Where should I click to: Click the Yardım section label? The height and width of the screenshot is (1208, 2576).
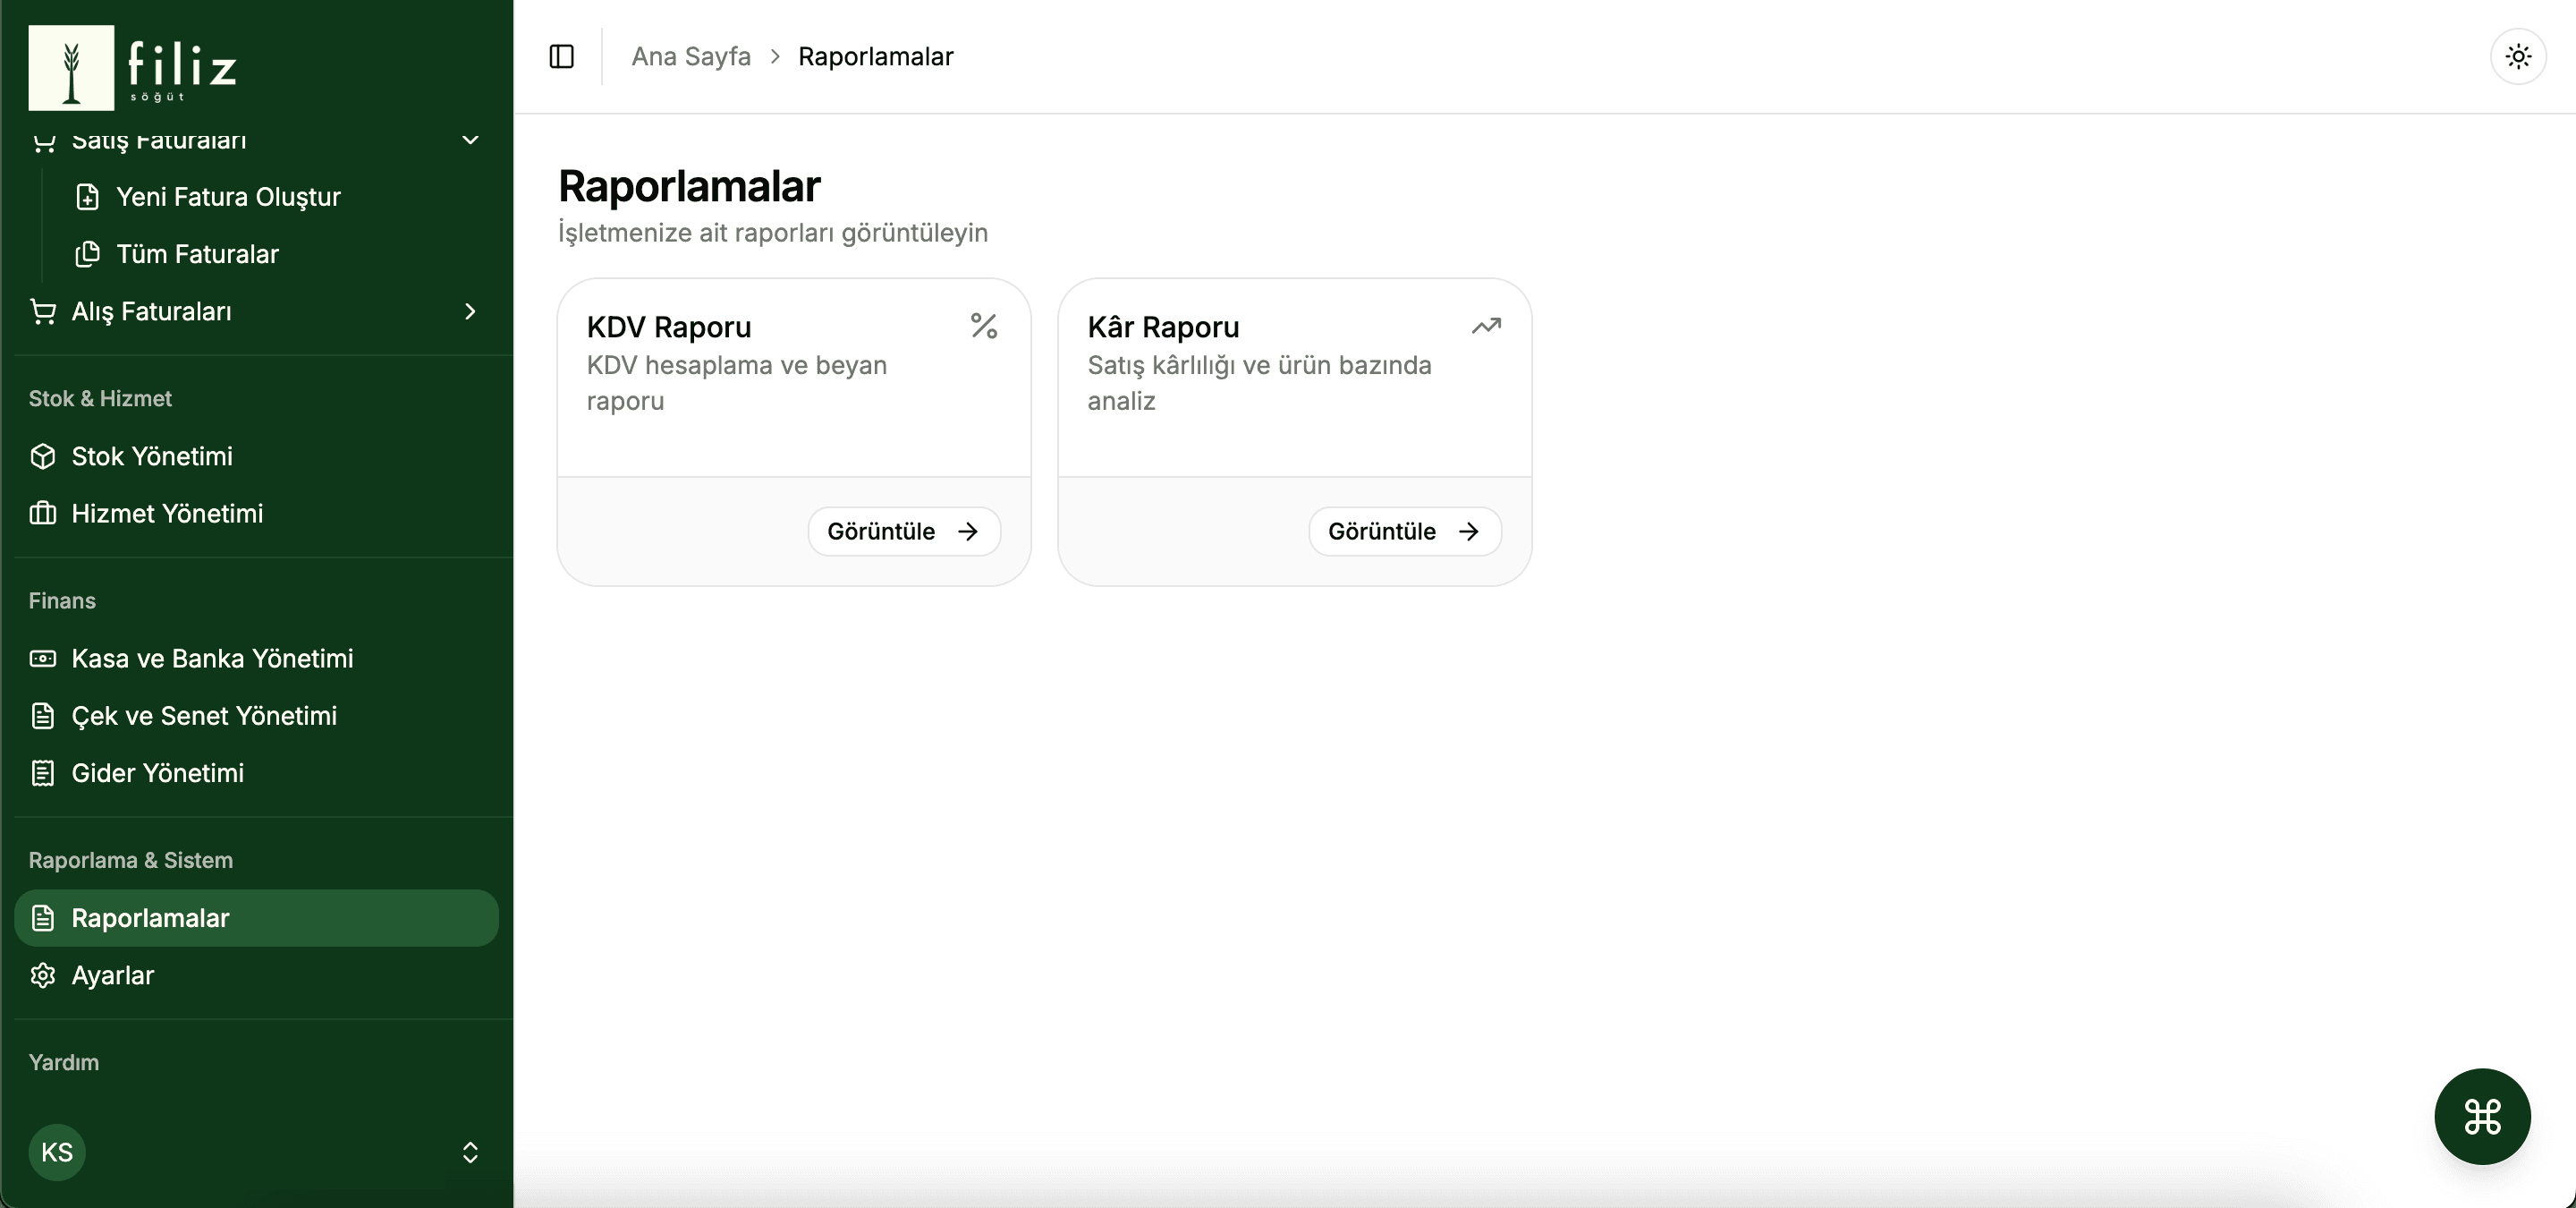(x=64, y=1062)
